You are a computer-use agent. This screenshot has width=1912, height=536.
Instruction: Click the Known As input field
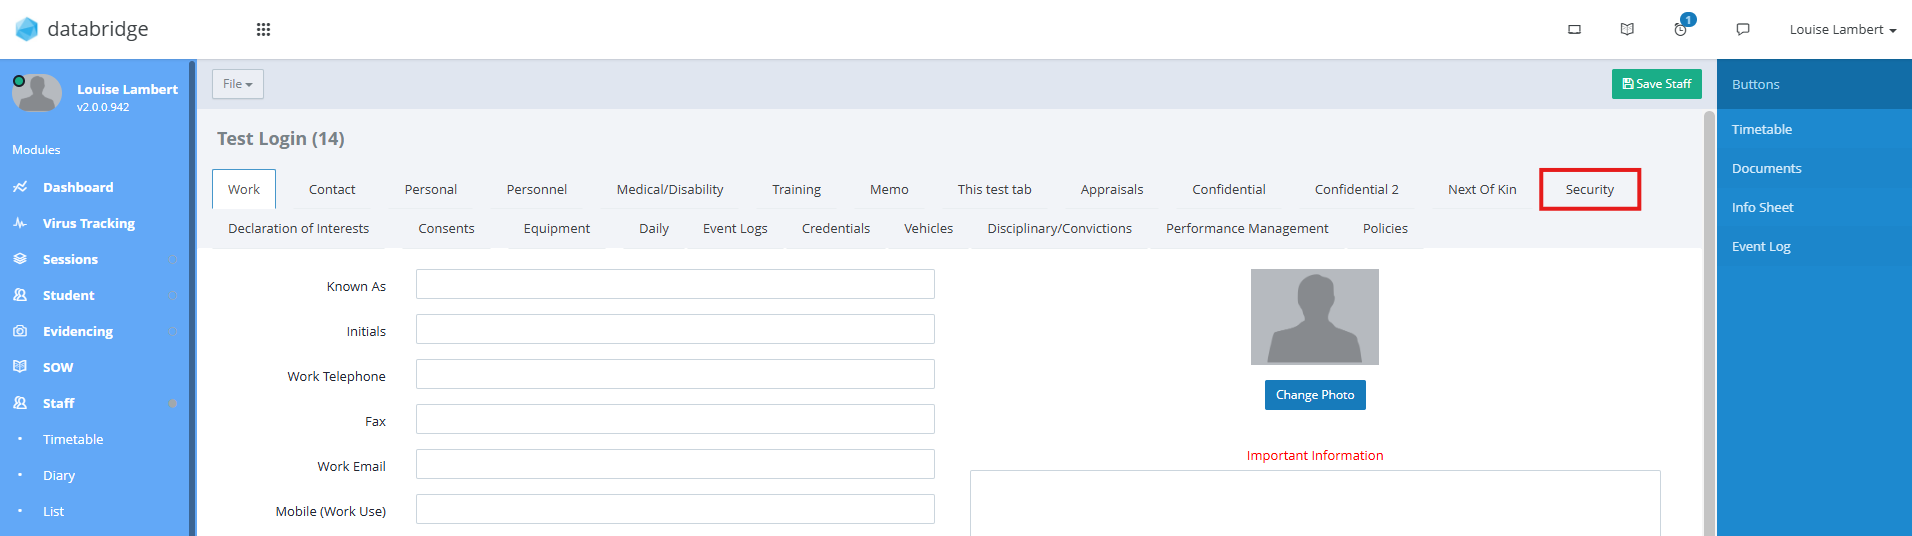tap(675, 284)
